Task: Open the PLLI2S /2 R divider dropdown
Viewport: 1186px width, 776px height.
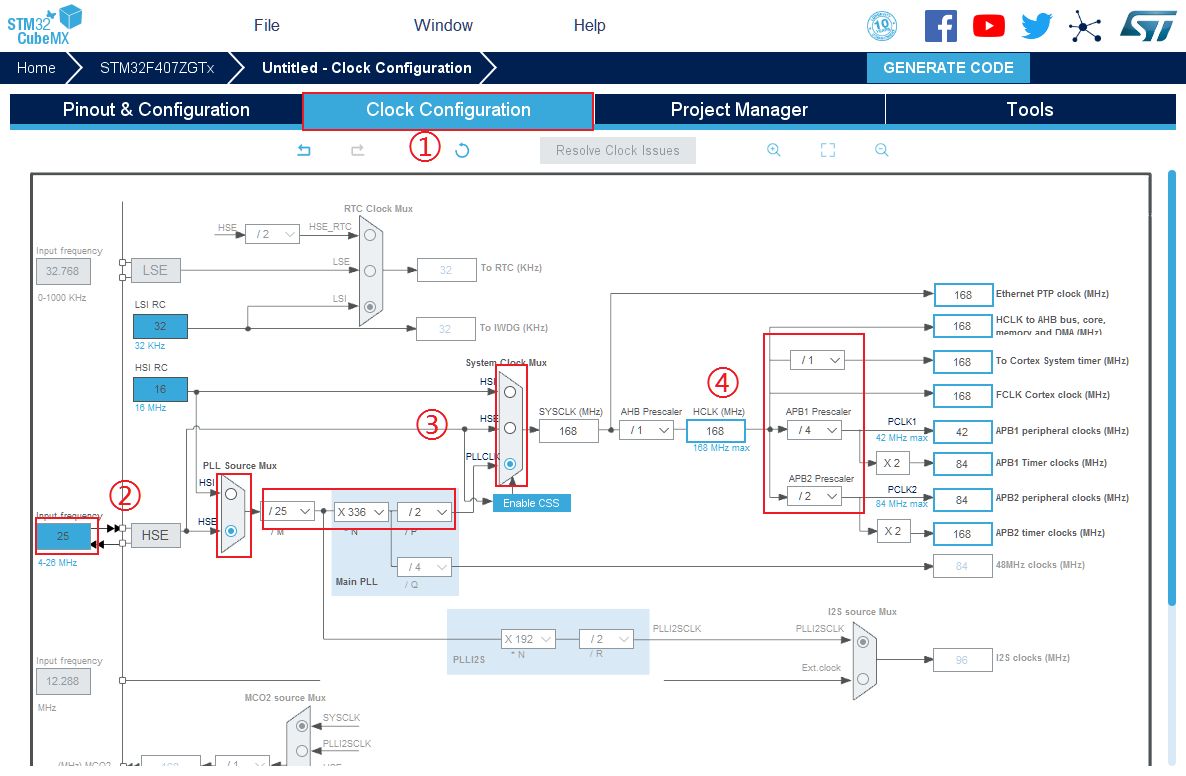Action: [x=607, y=639]
